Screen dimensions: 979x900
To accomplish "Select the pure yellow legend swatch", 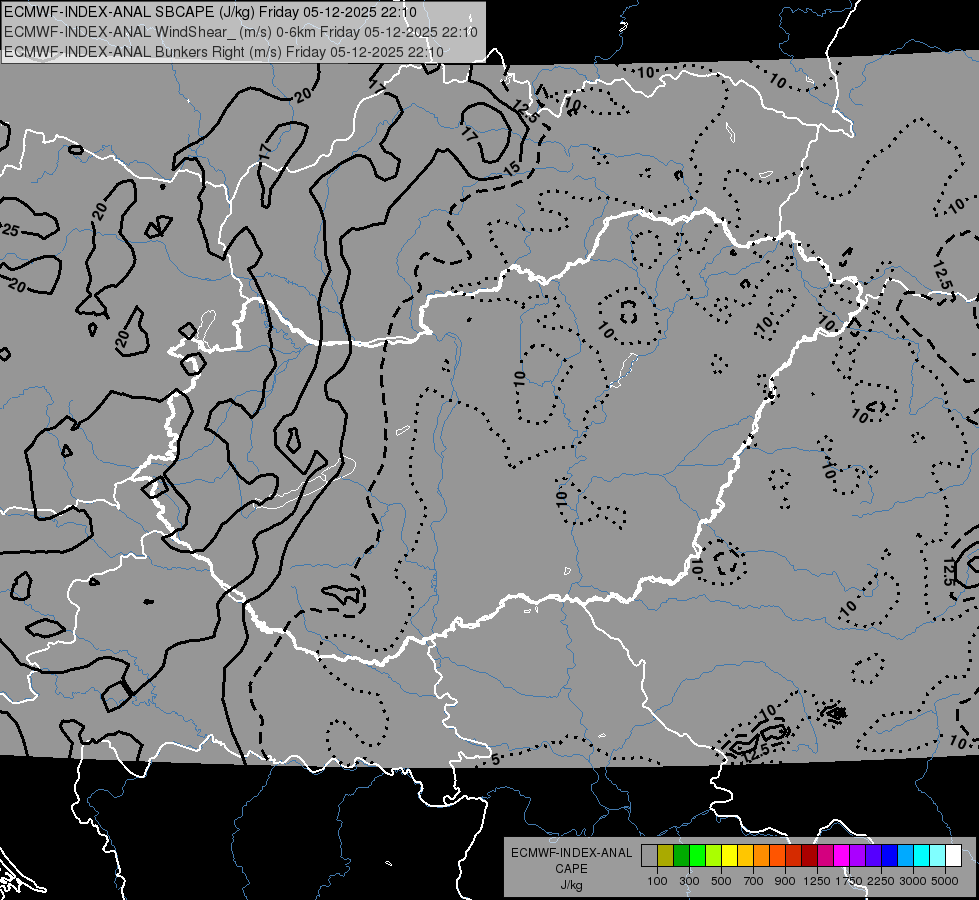I will [x=729, y=855].
